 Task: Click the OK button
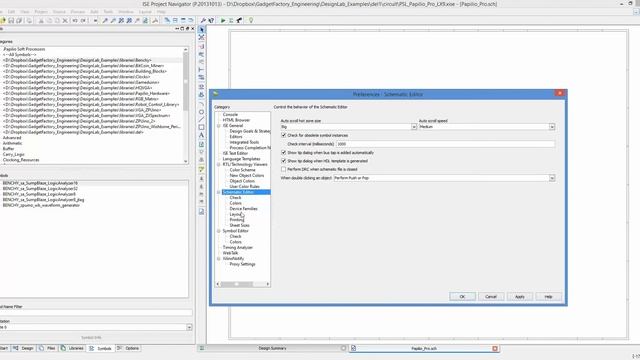462,297
